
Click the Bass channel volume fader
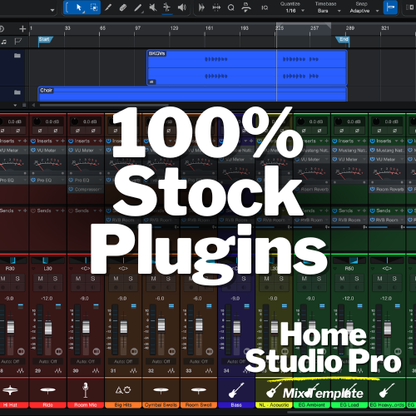(237, 327)
